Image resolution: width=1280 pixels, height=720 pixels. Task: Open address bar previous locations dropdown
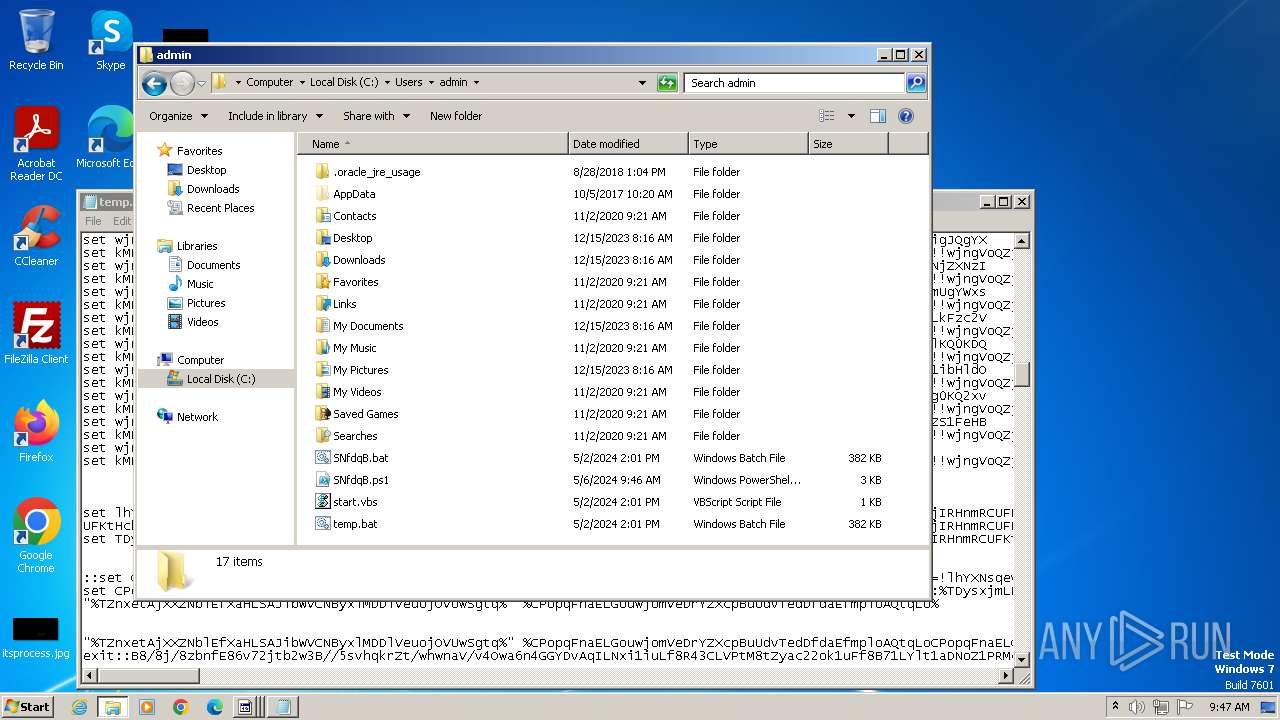(642, 83)
